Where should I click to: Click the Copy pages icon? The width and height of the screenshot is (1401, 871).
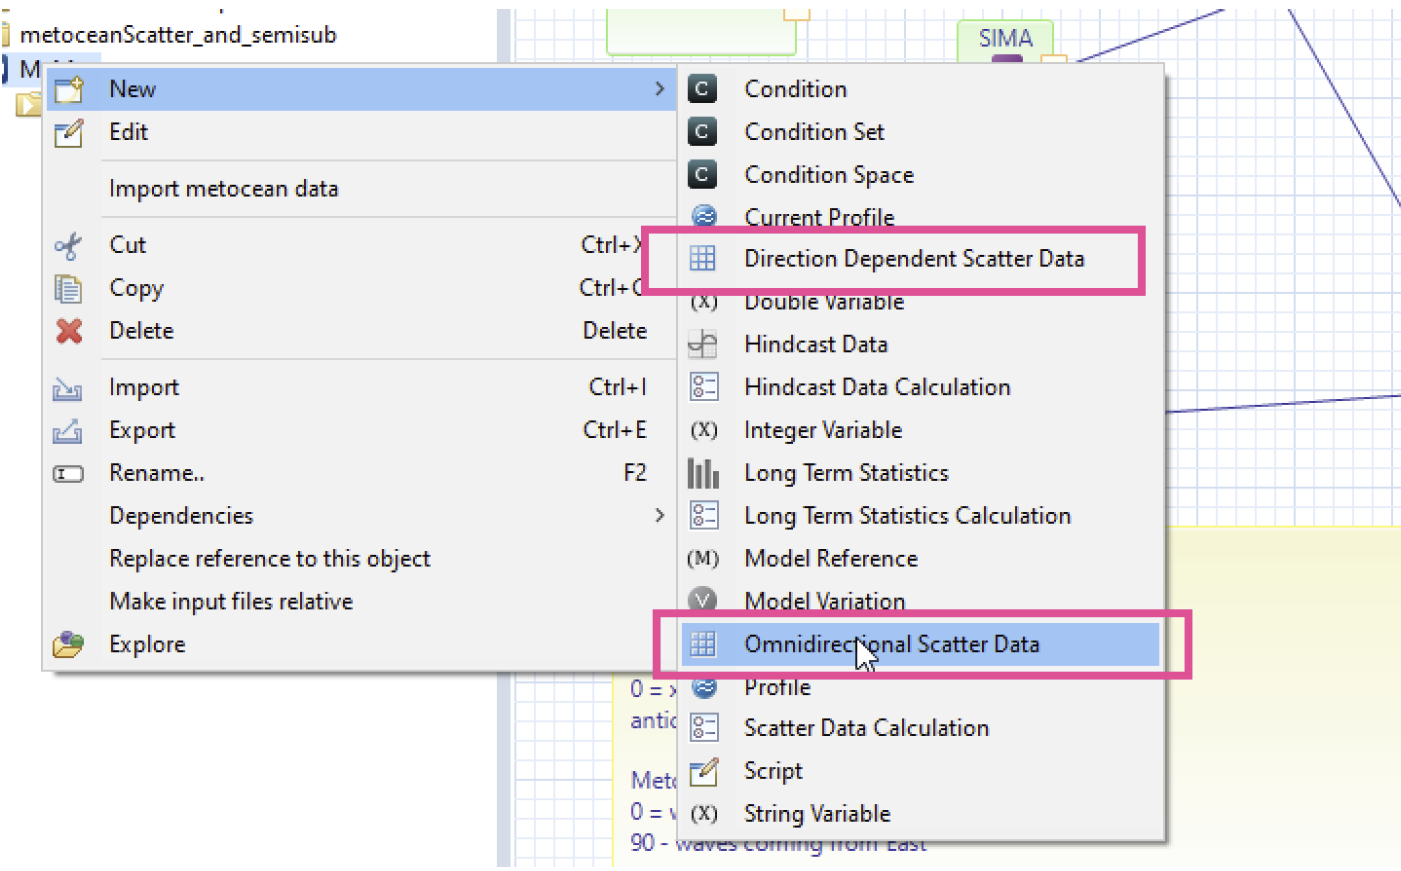point(68,288)
